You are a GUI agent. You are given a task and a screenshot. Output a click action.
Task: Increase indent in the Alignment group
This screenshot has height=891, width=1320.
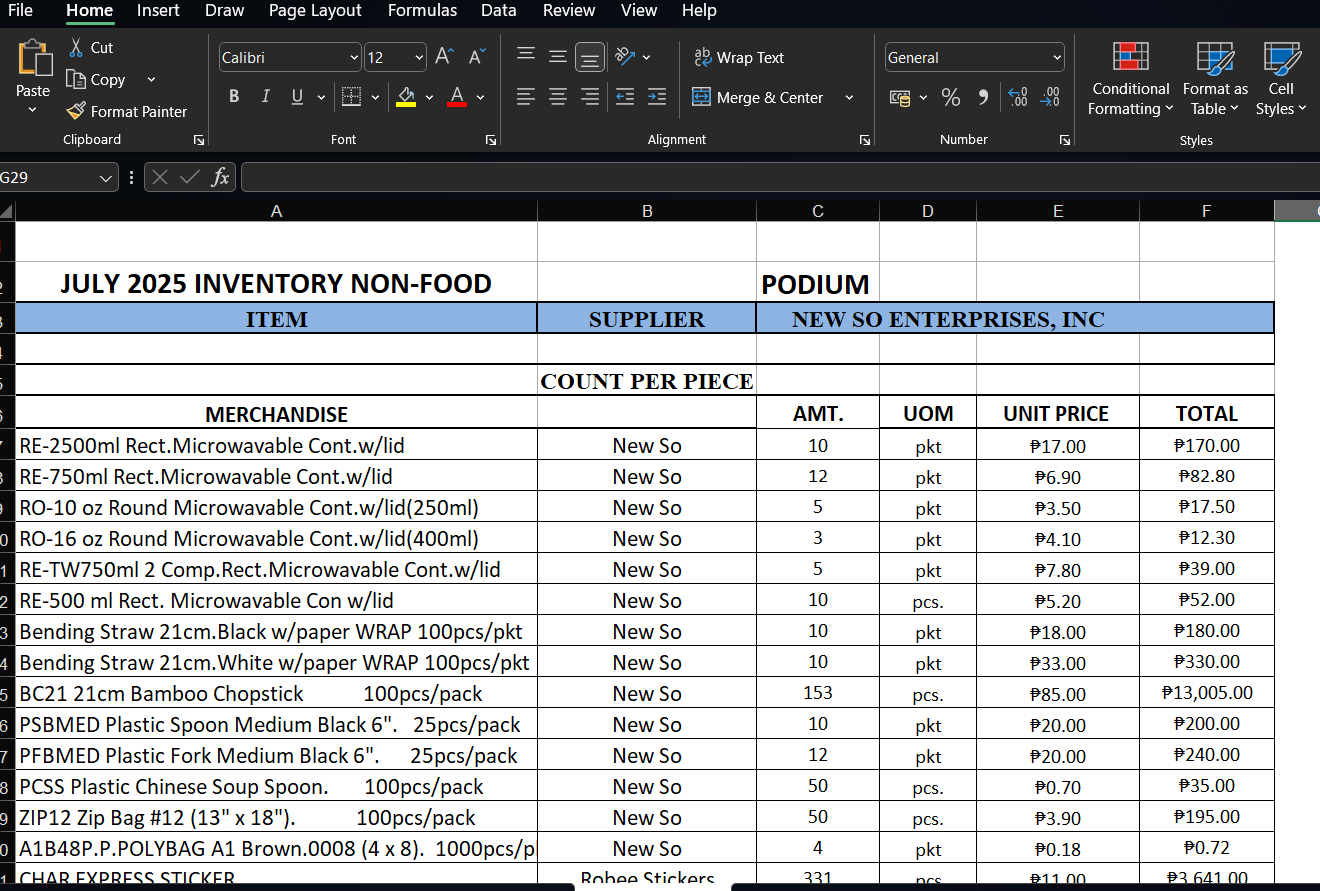pos(657,97)
